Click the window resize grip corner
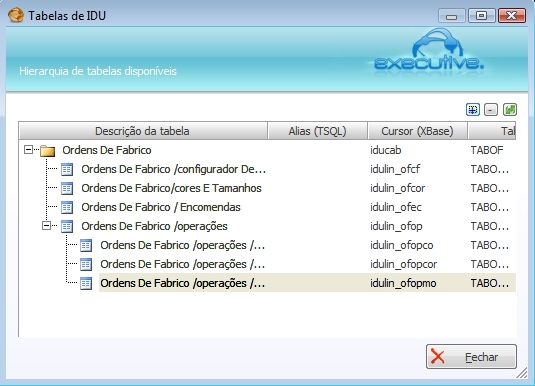Image resolution: width=535 pixels, height=386 pixels. point(522,373)
